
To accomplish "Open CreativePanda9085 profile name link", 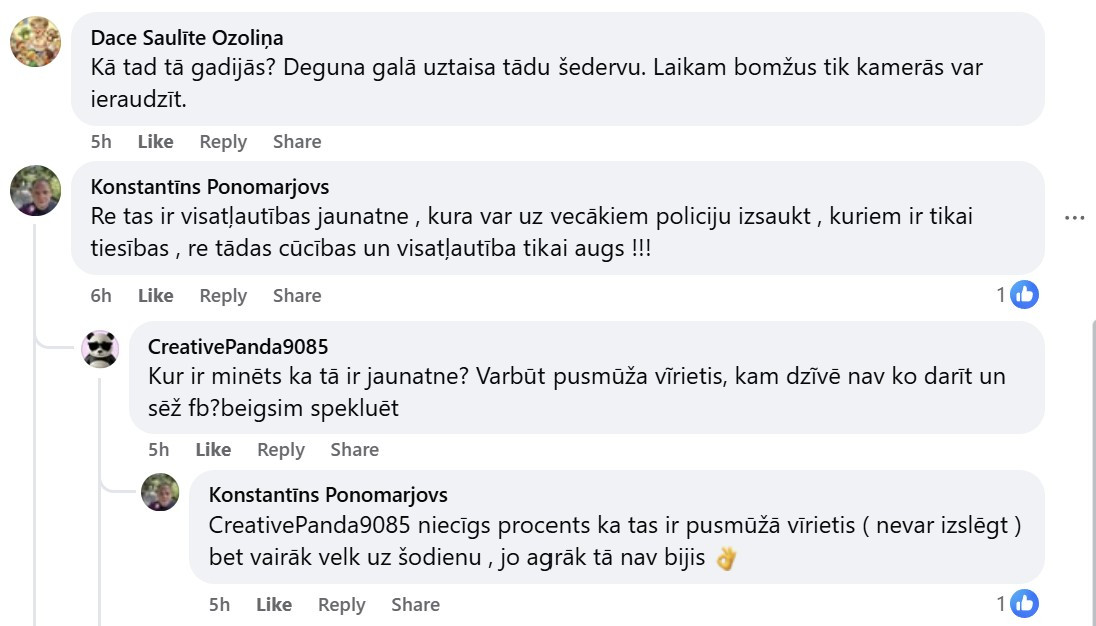I will [238, 347].
